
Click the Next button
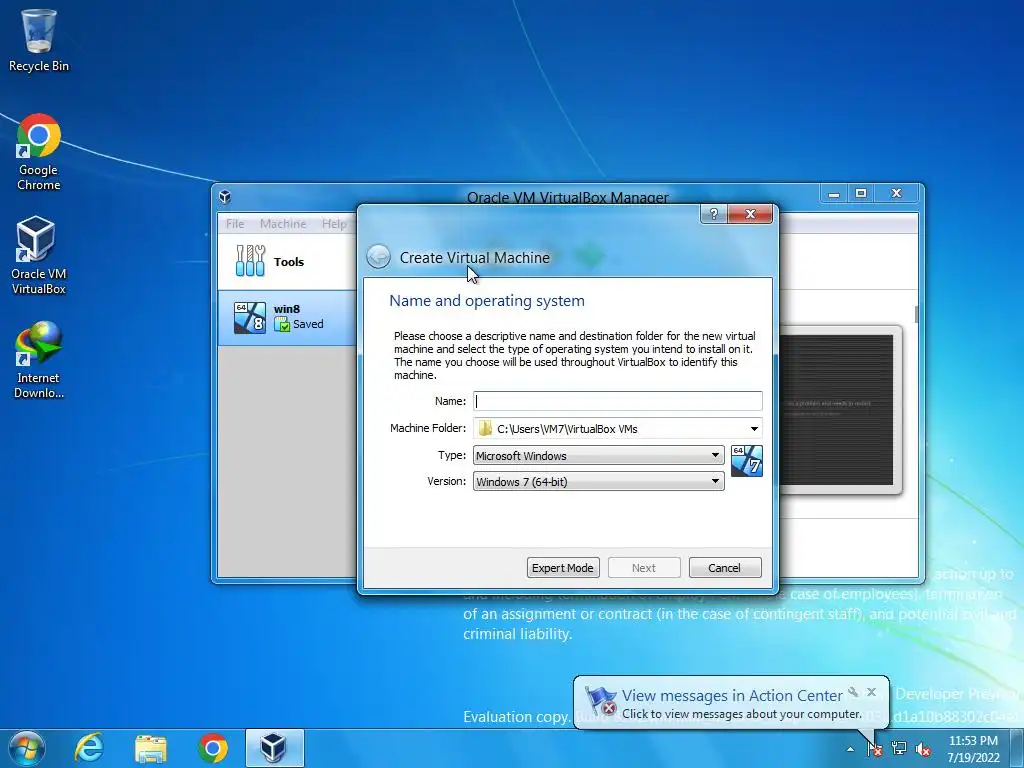pos(644,568)
